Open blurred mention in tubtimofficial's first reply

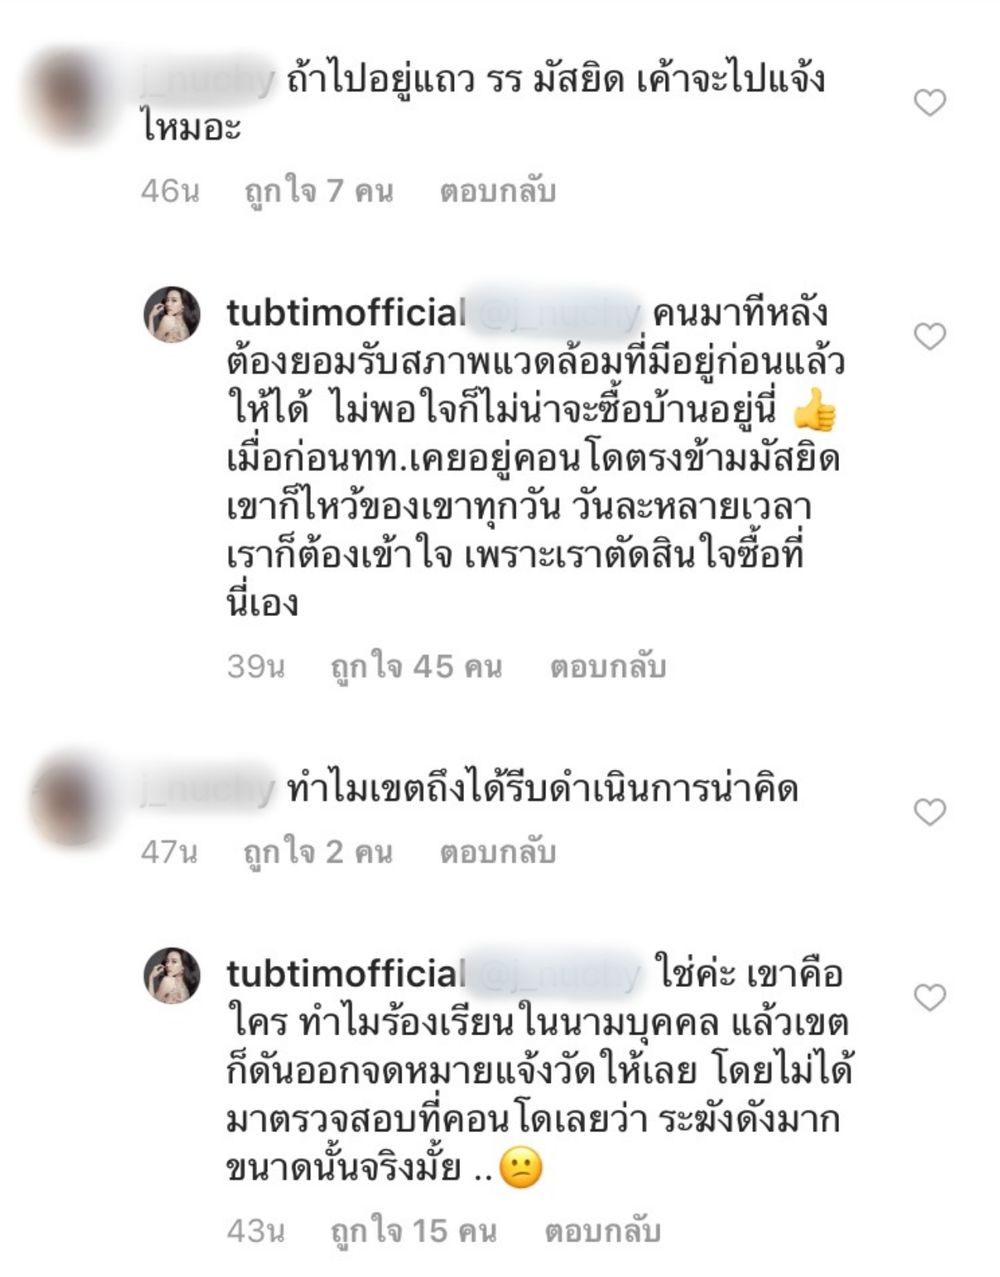[x=555, y=314]
